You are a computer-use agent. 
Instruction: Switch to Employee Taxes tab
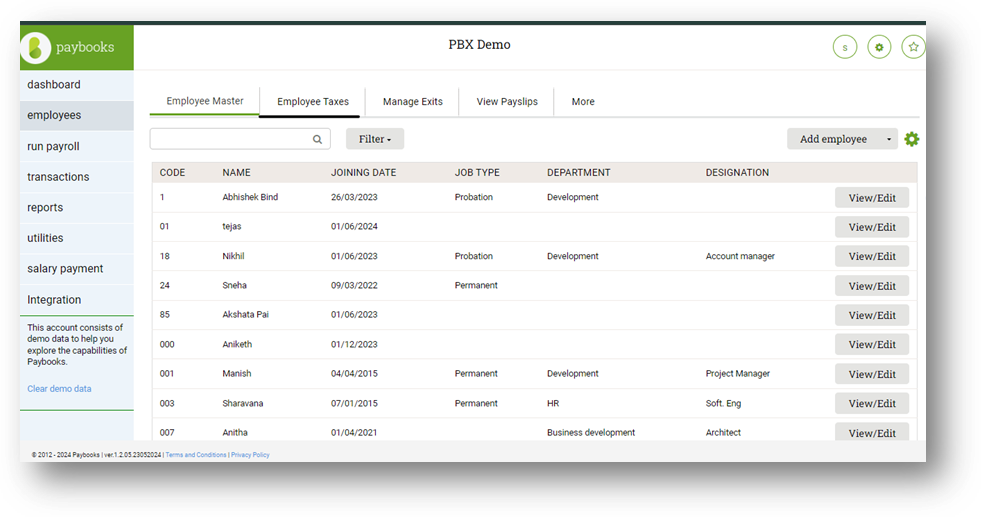[x=313, y=101]
